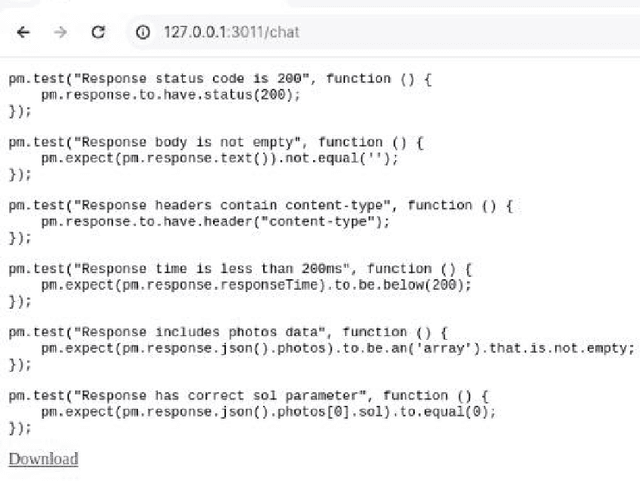The width and height of the screenshot is (640, 481).
Task: Reload the current page
Action: pyautogui.click(x=98, y=32)
